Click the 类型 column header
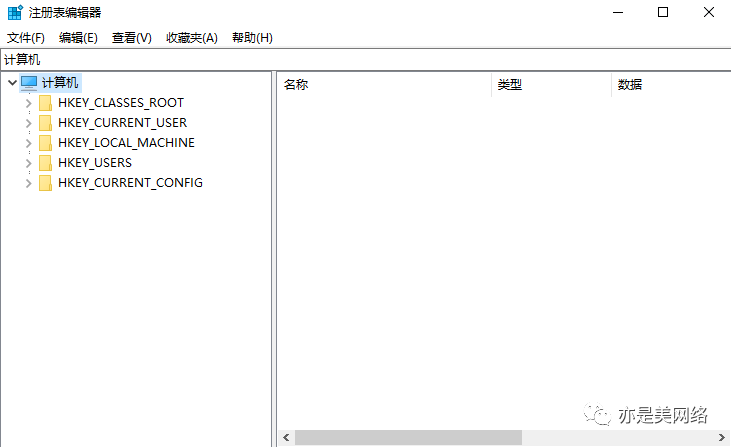Image resolution: width=731 pixels, height=447 pixels. pos(551,84)
